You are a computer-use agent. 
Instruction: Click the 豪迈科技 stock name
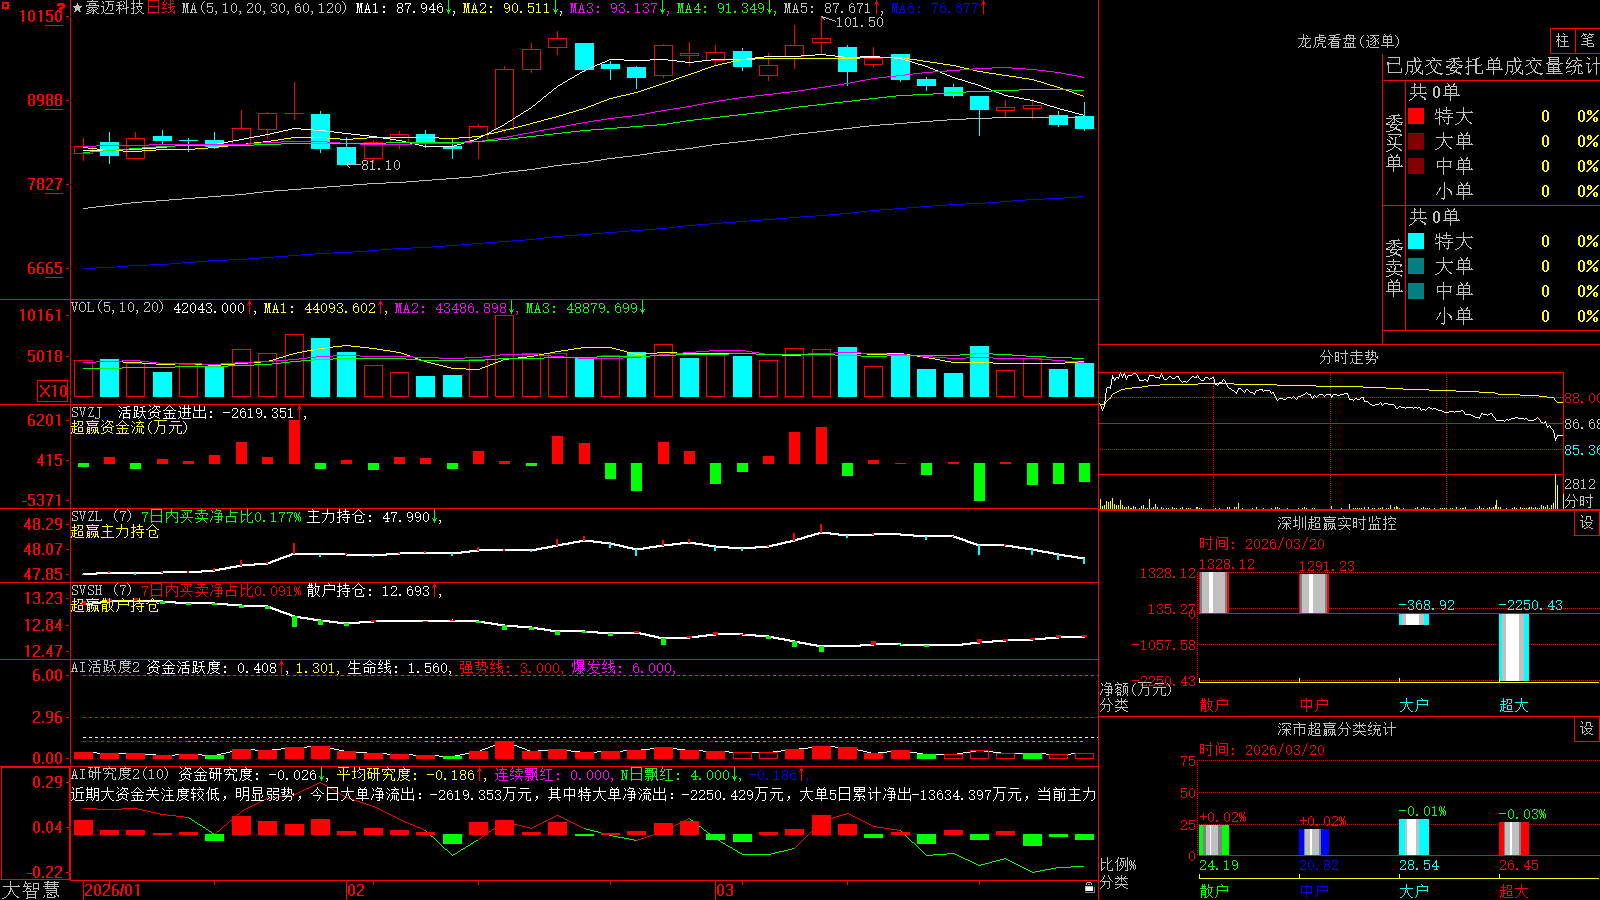(115, 8)
